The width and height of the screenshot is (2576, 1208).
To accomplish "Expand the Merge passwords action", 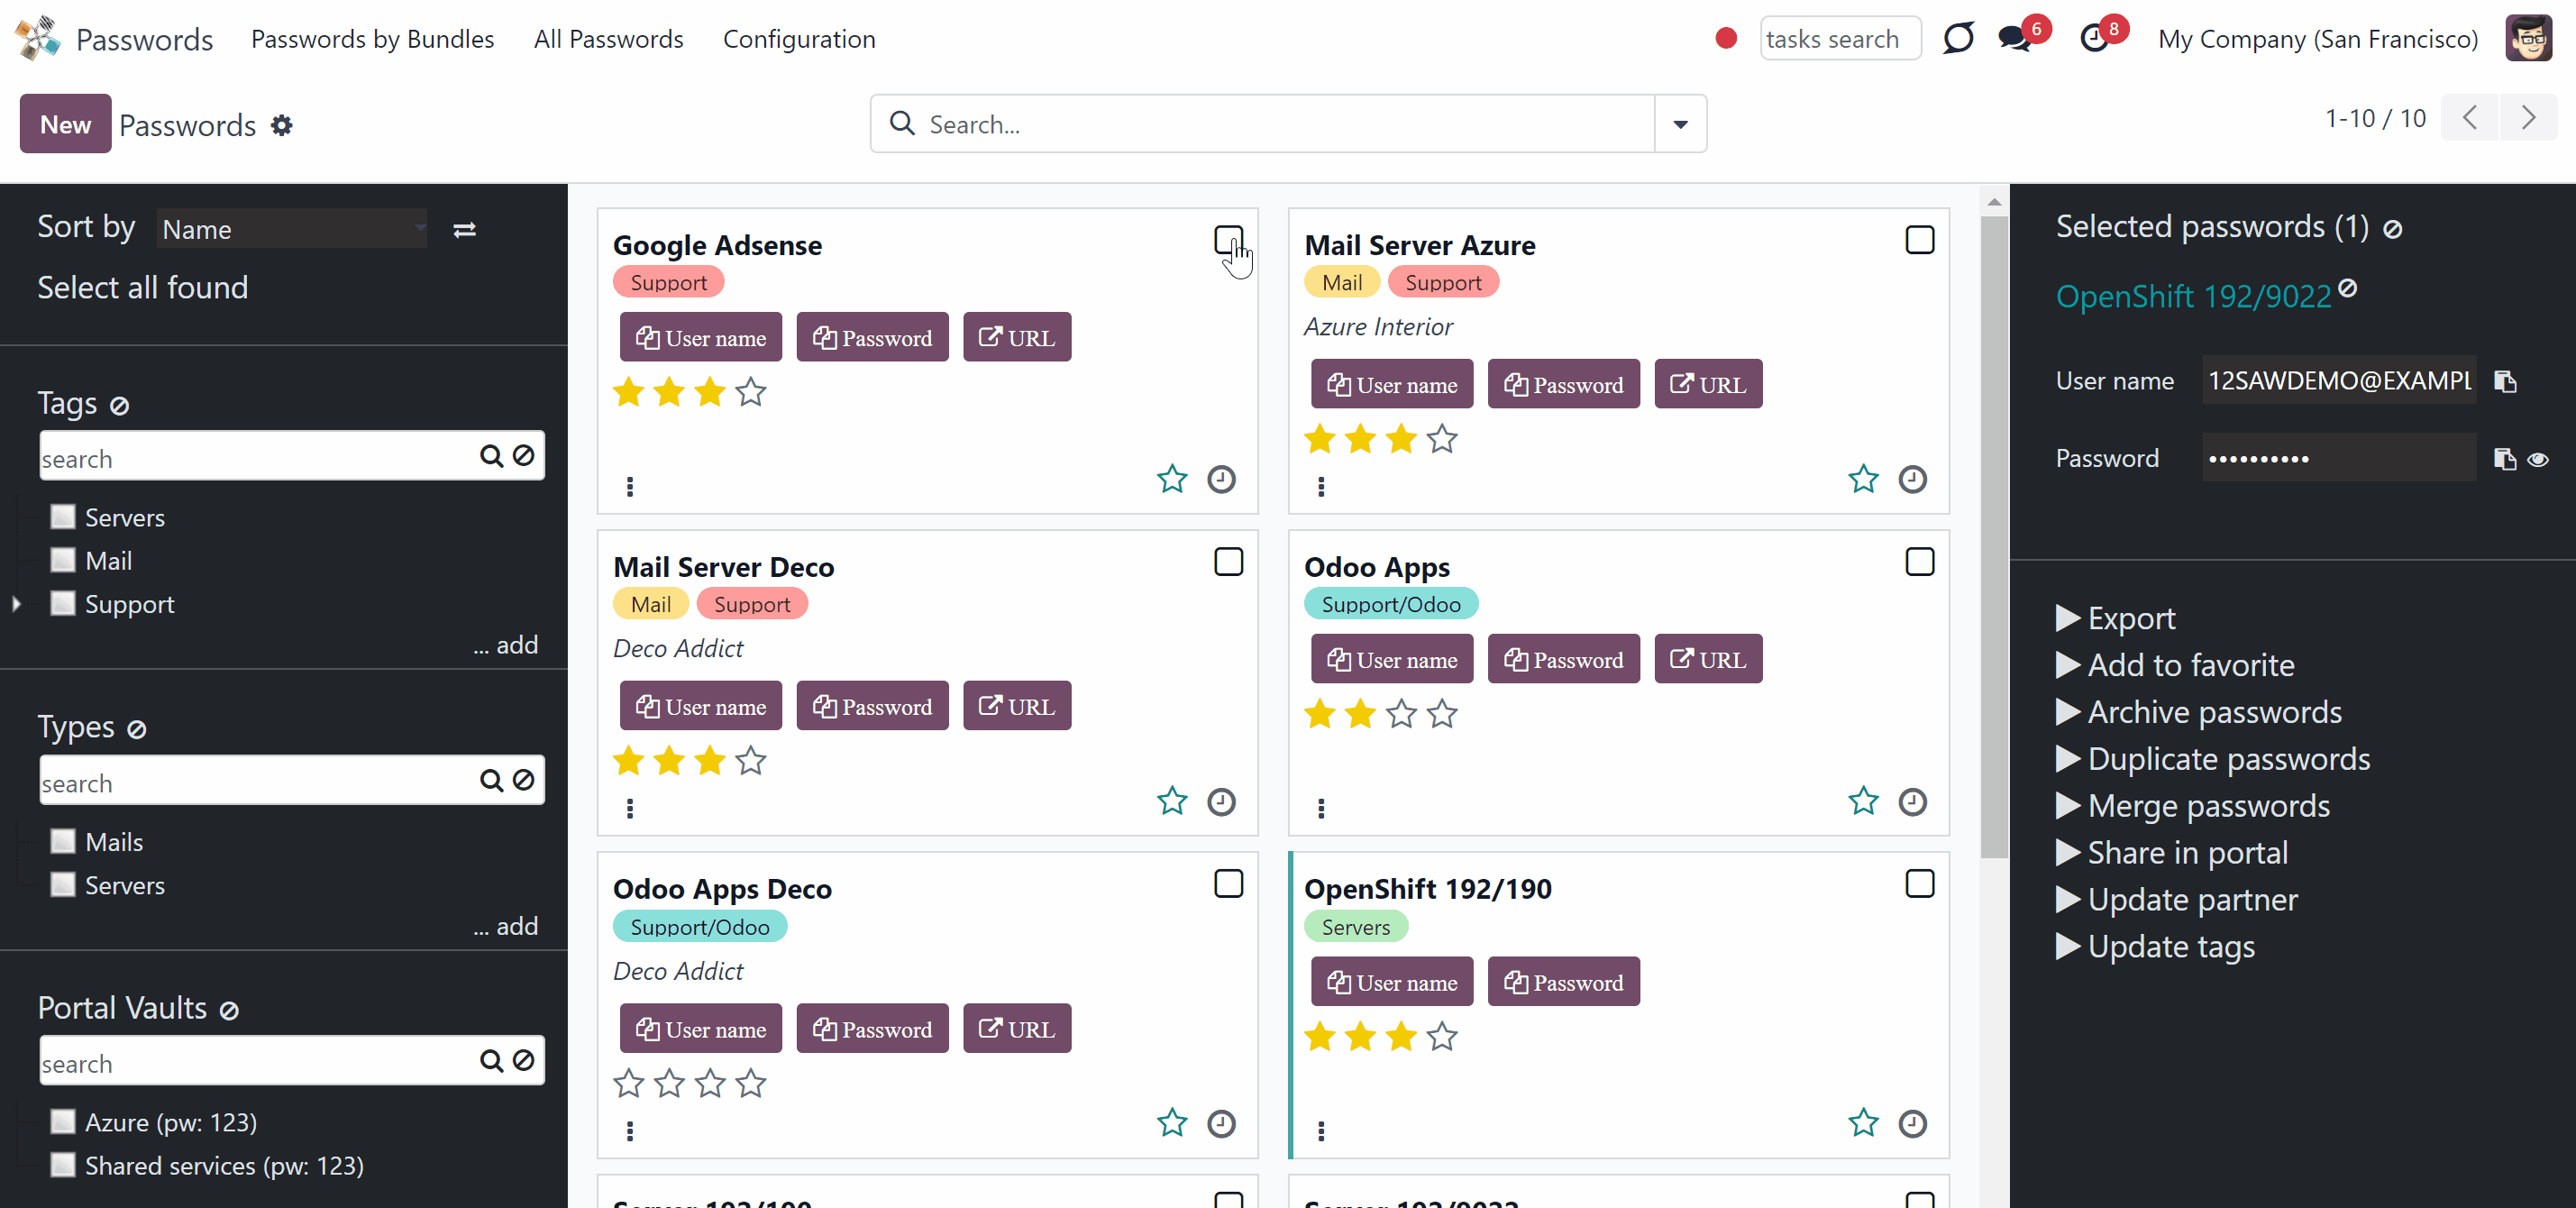I will (x=2193, y=806).
